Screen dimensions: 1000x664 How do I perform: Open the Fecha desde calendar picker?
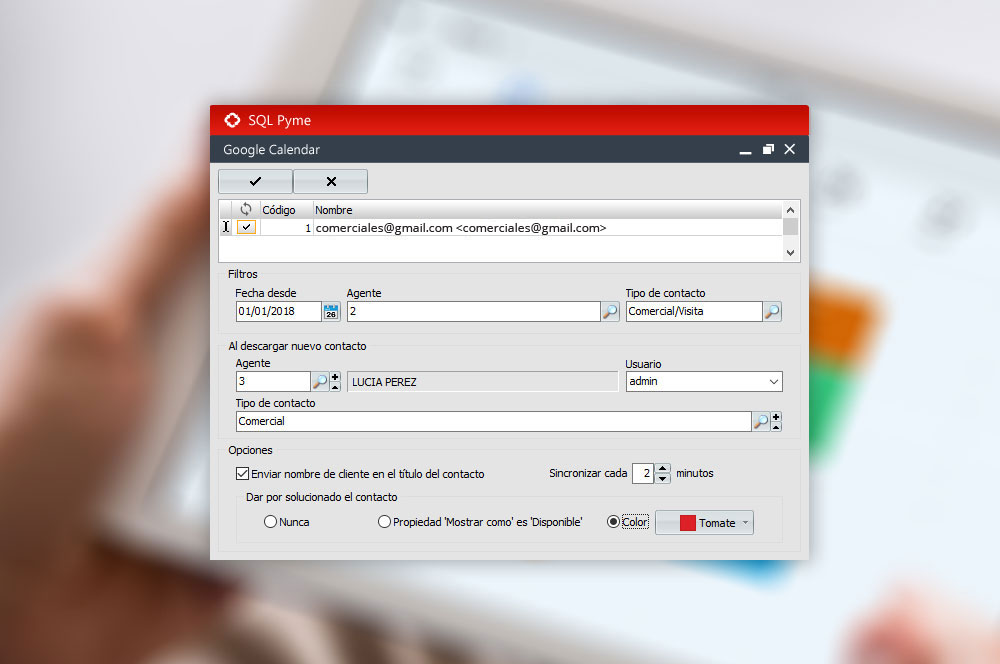331,312
